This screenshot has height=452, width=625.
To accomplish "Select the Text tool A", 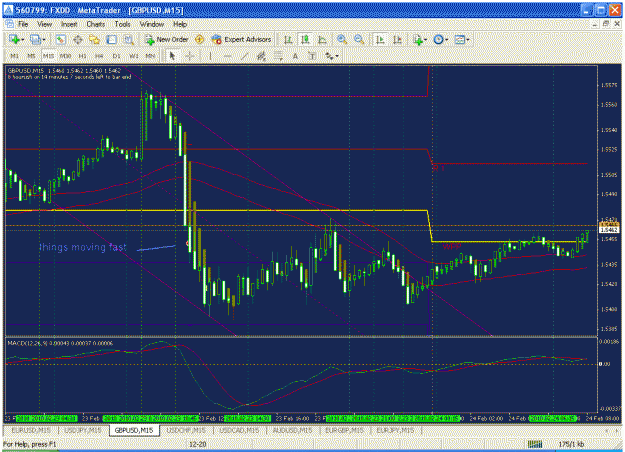I will tap(295, 56).
